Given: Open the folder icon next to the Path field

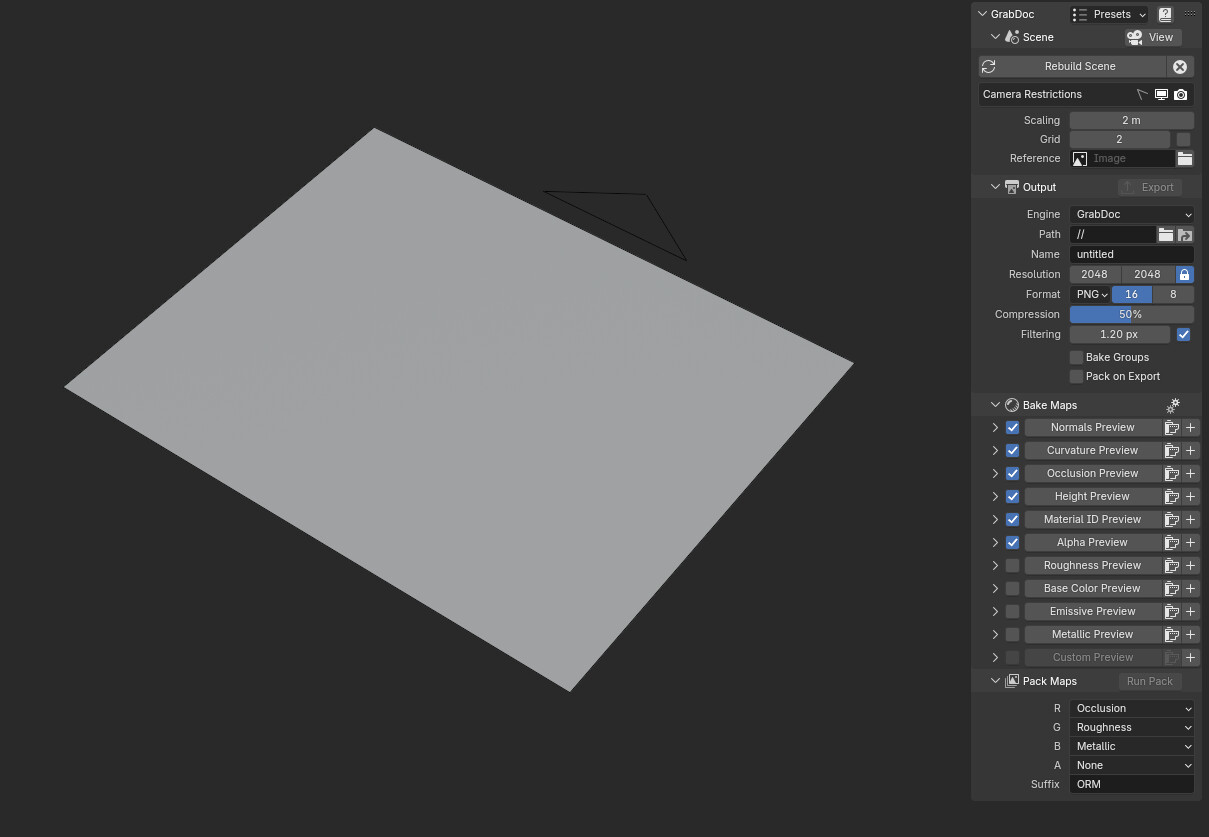Looking at the screenshot, I should [1165, 234].
